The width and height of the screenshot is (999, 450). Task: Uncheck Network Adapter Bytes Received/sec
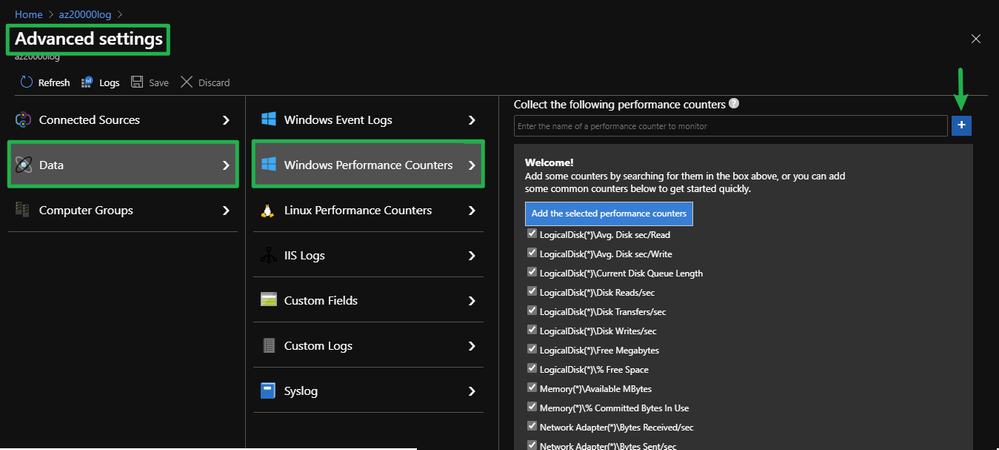click(x=532, y=426)
